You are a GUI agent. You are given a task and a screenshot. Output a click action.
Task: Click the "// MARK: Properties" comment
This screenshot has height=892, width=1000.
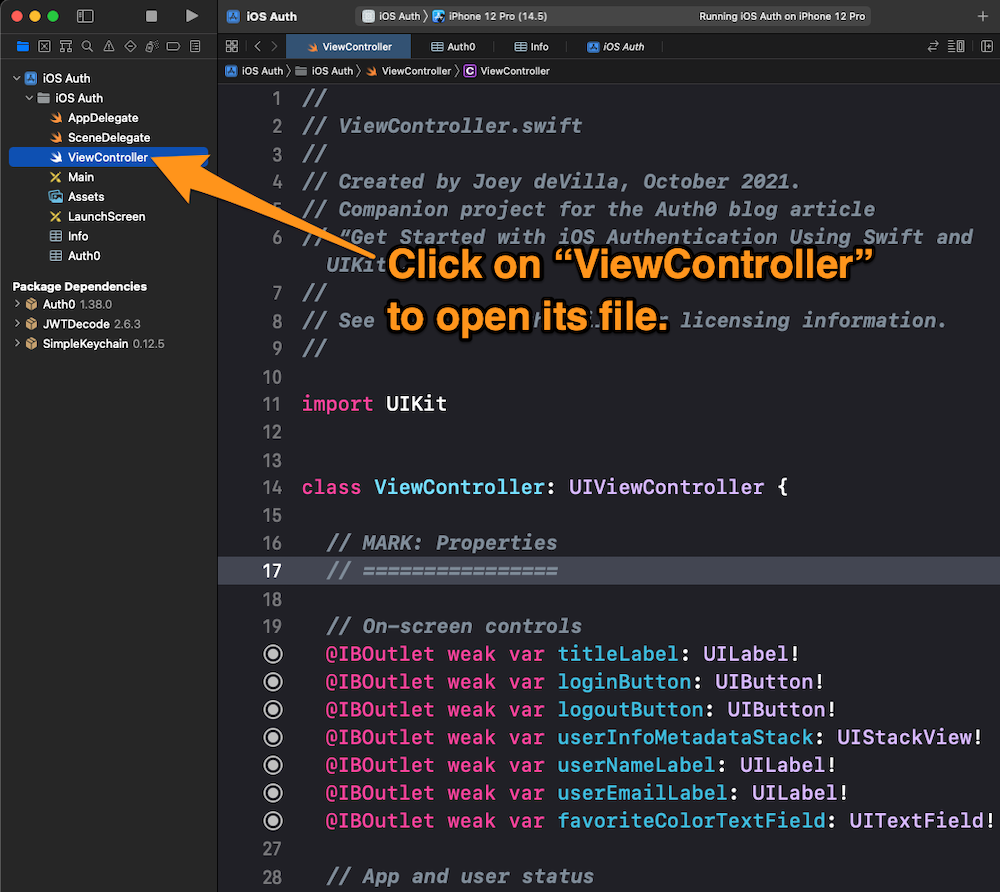pos(441,543)
